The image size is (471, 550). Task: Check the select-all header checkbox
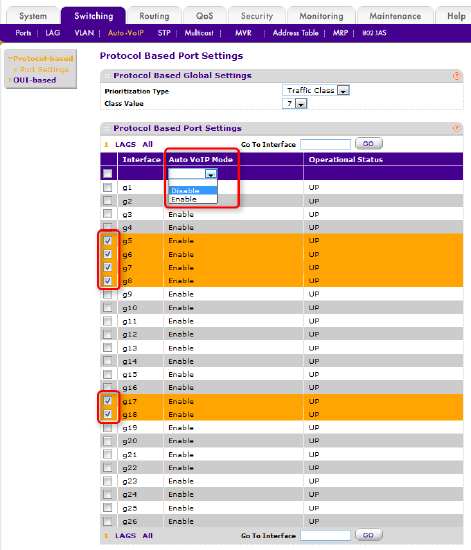point(108,173)
